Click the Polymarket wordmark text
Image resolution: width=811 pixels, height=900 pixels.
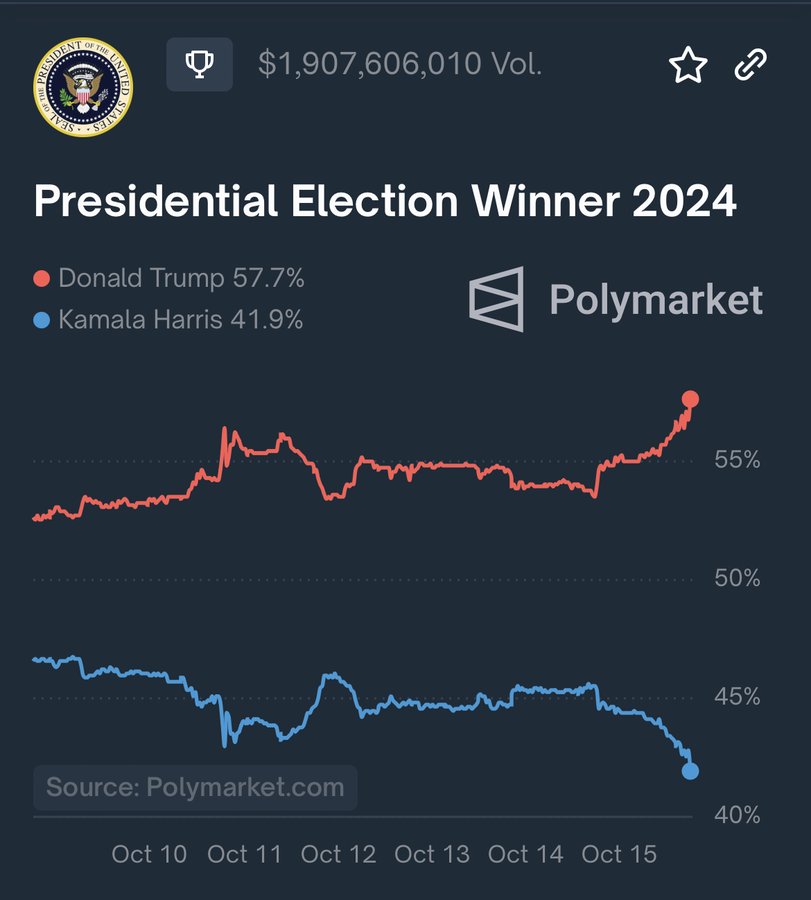pyautogui.click(x=656, y=300)
